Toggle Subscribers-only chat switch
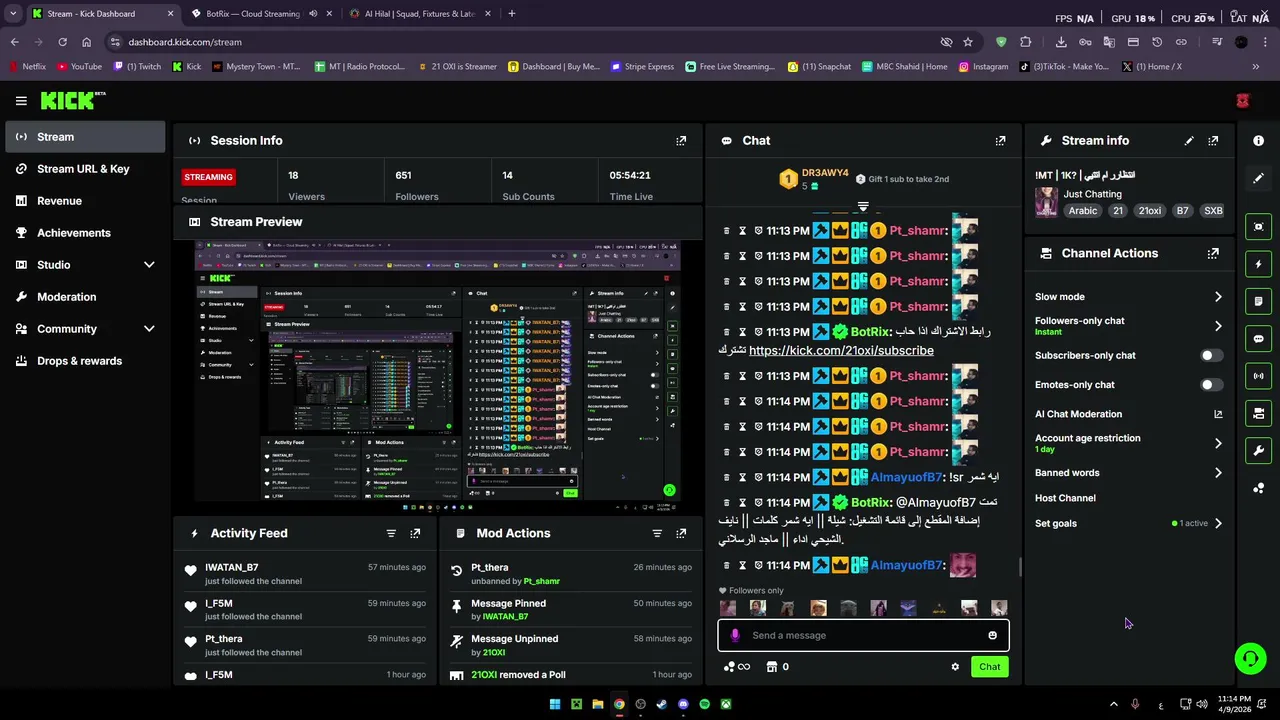The image size is (1280, 720). (1211, 356)
